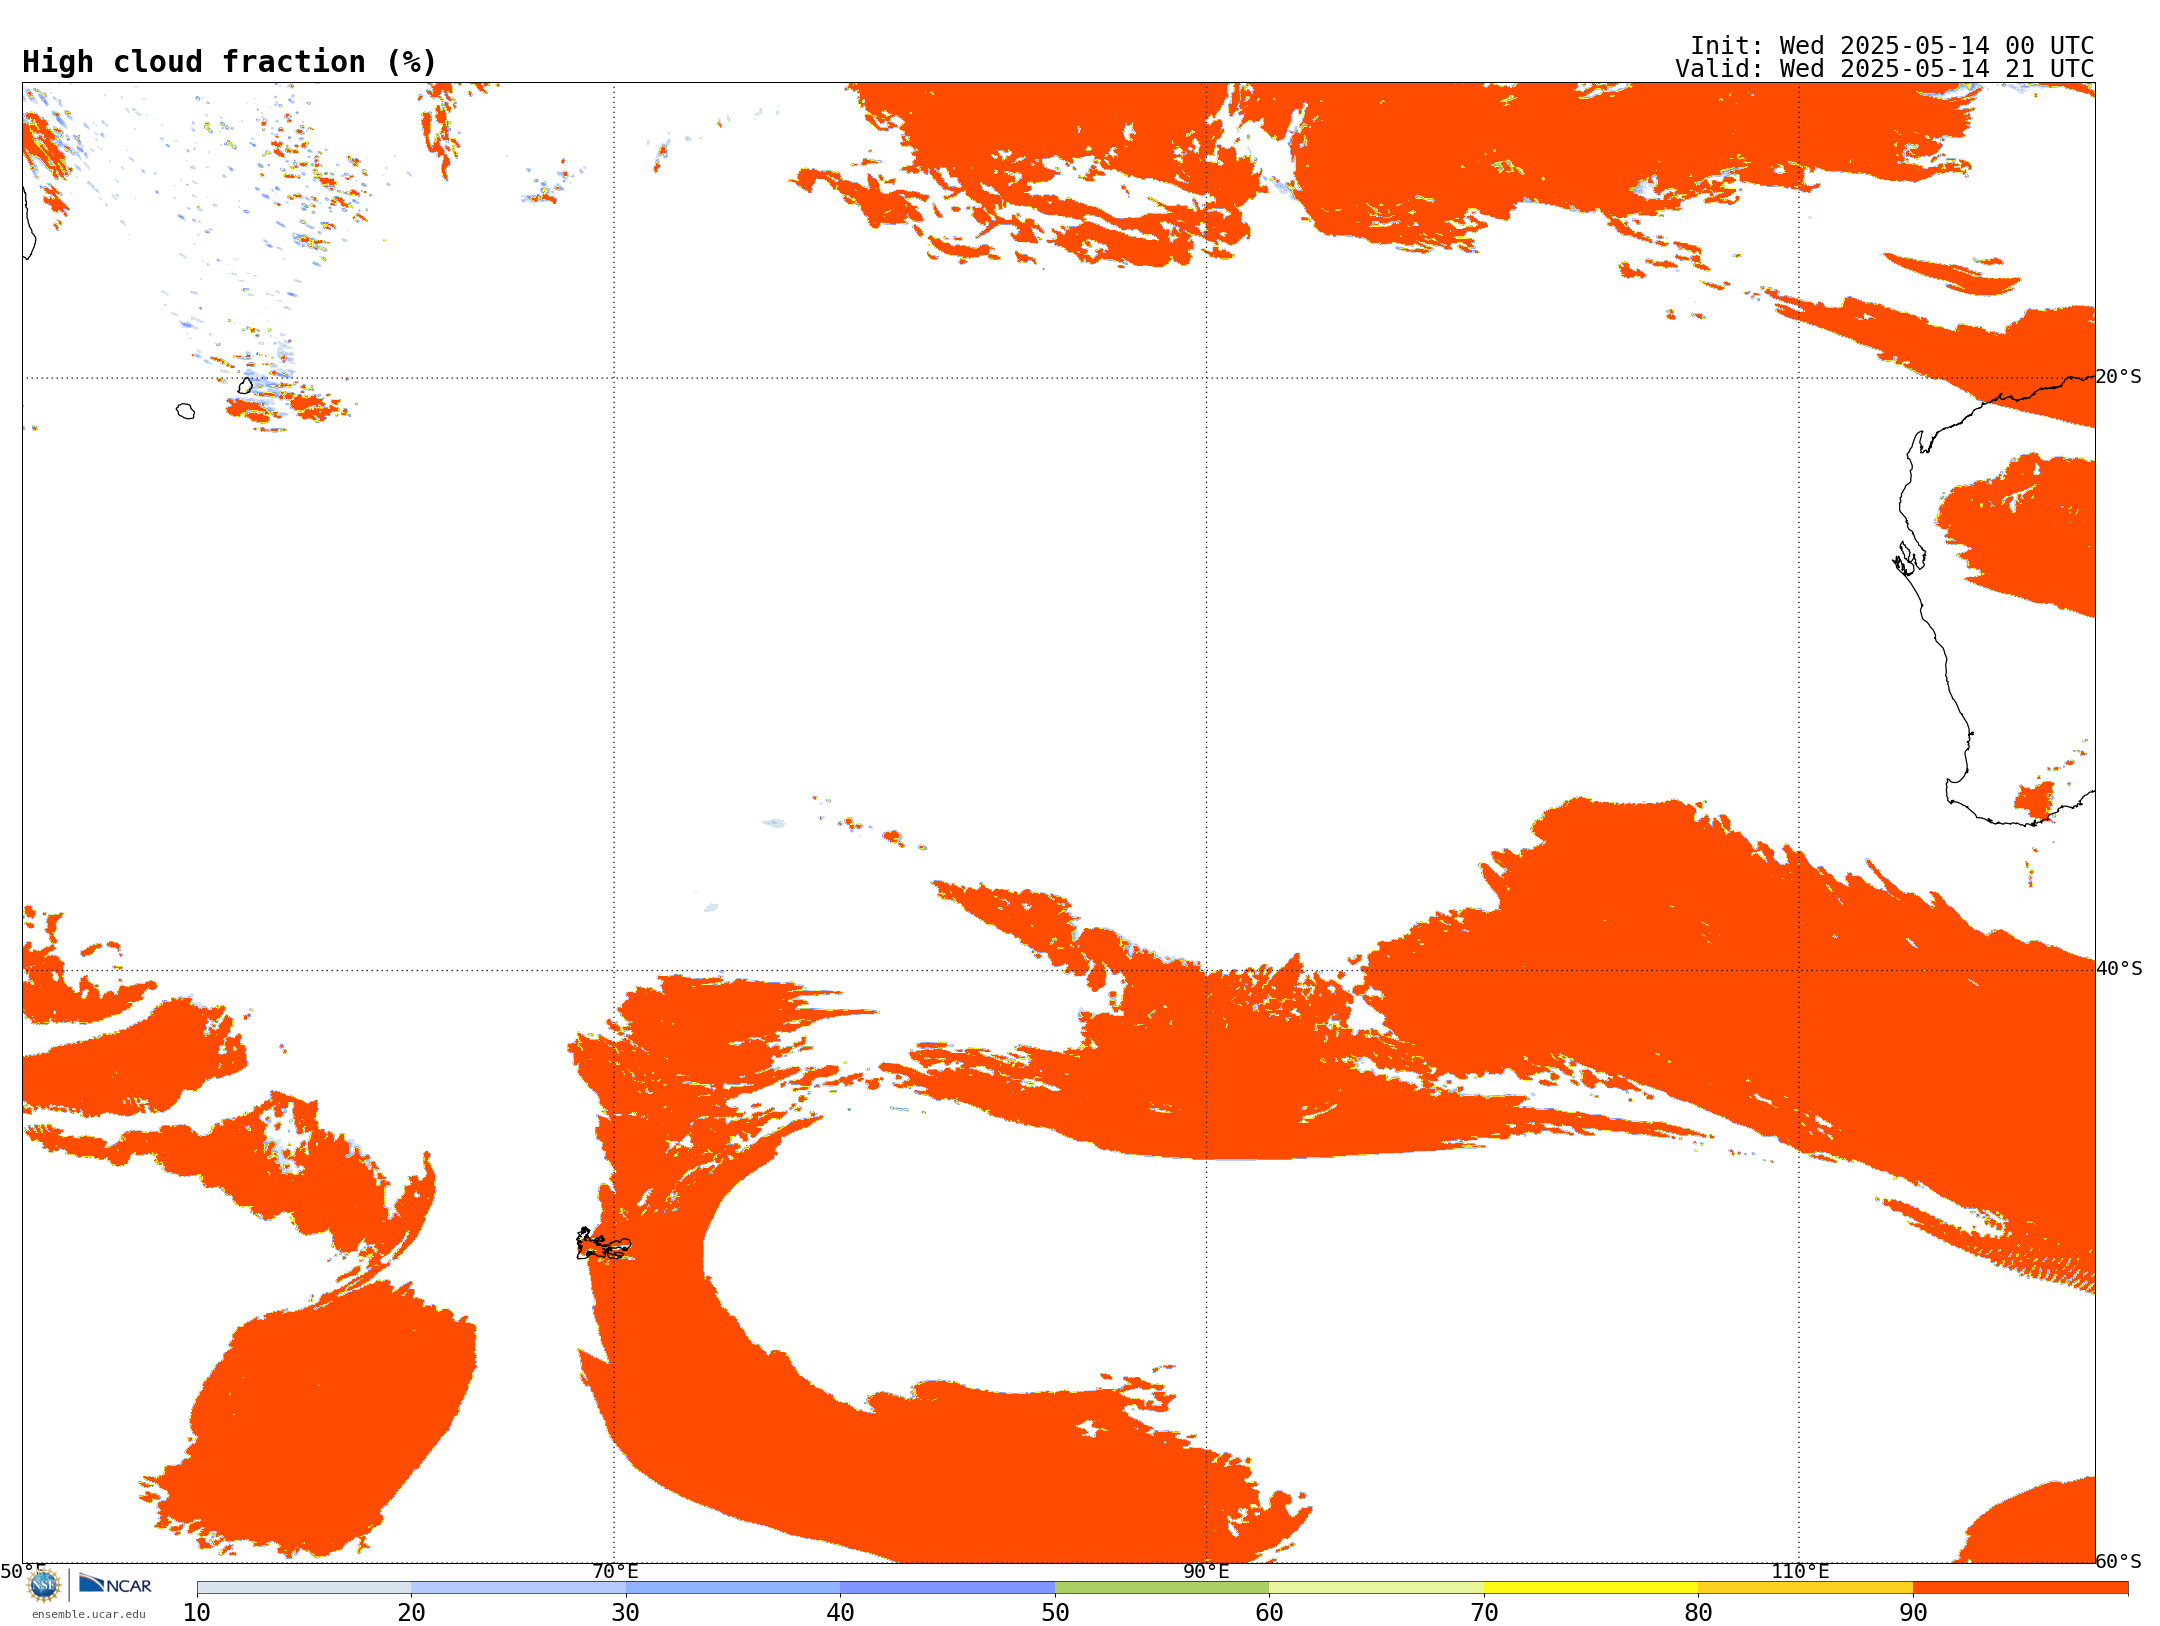Click the 'High cloud fraction (%)' title
This screenshot has width=2160, height=1626.
click(x=230, y=62)
